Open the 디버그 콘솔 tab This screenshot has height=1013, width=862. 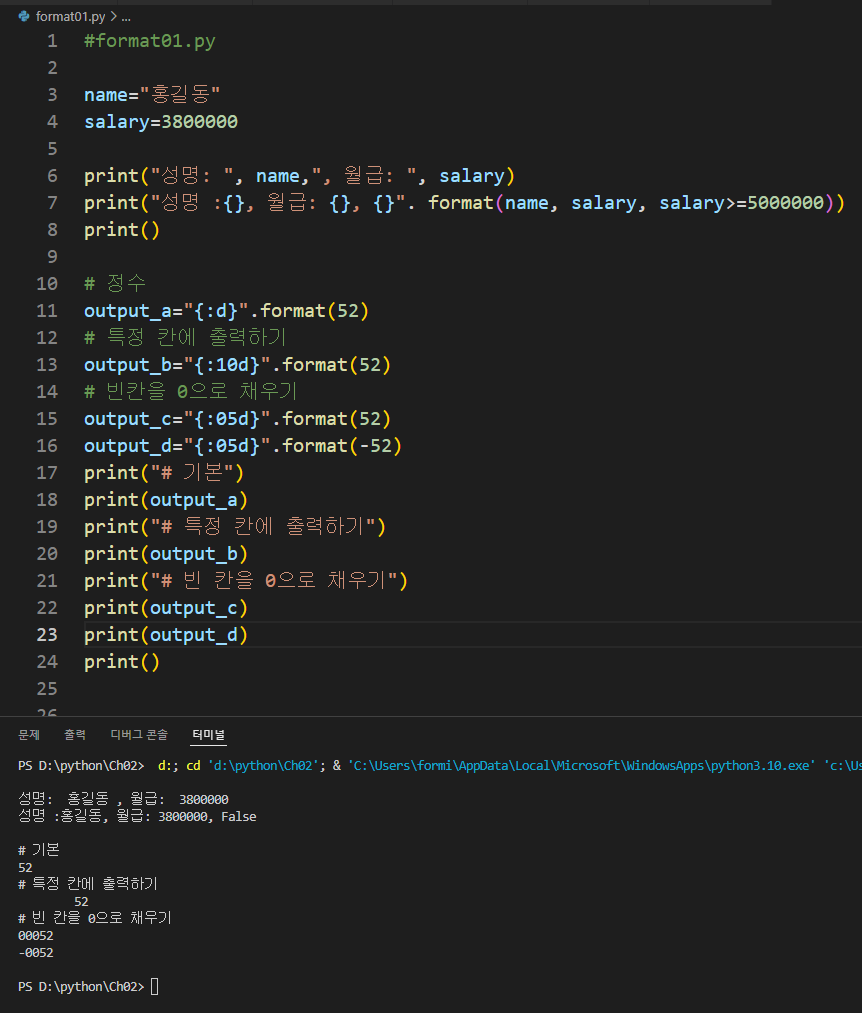pyautogui.click(x=139, y=735)
